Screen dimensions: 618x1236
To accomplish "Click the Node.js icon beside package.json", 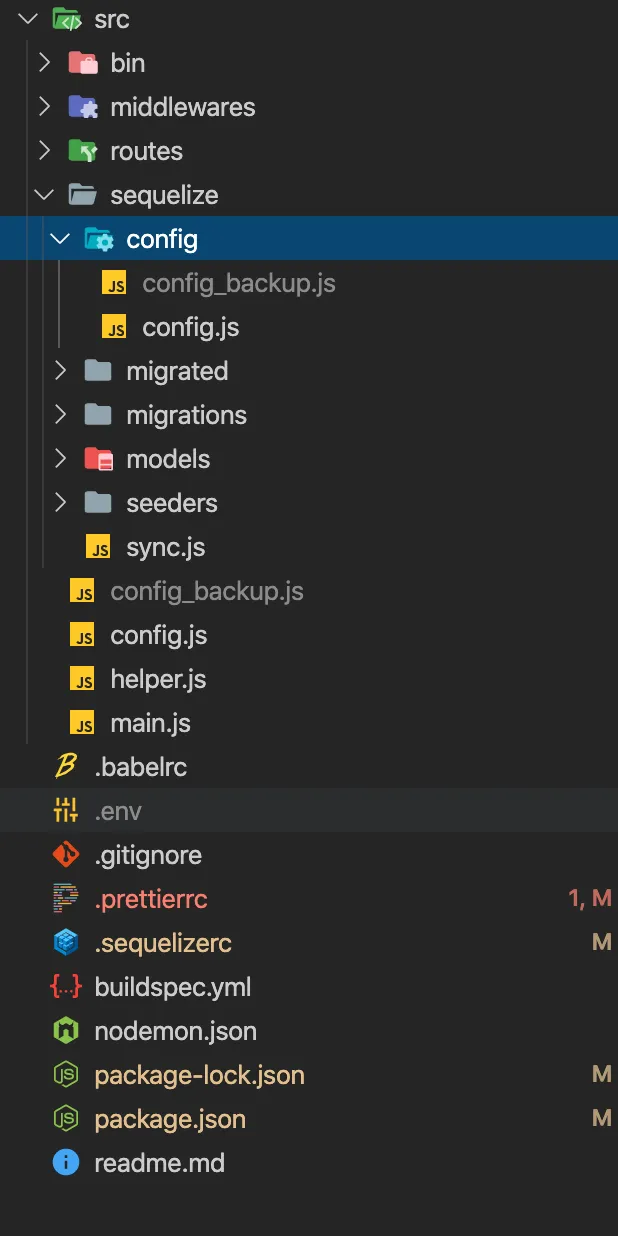I will point(66,1119).
